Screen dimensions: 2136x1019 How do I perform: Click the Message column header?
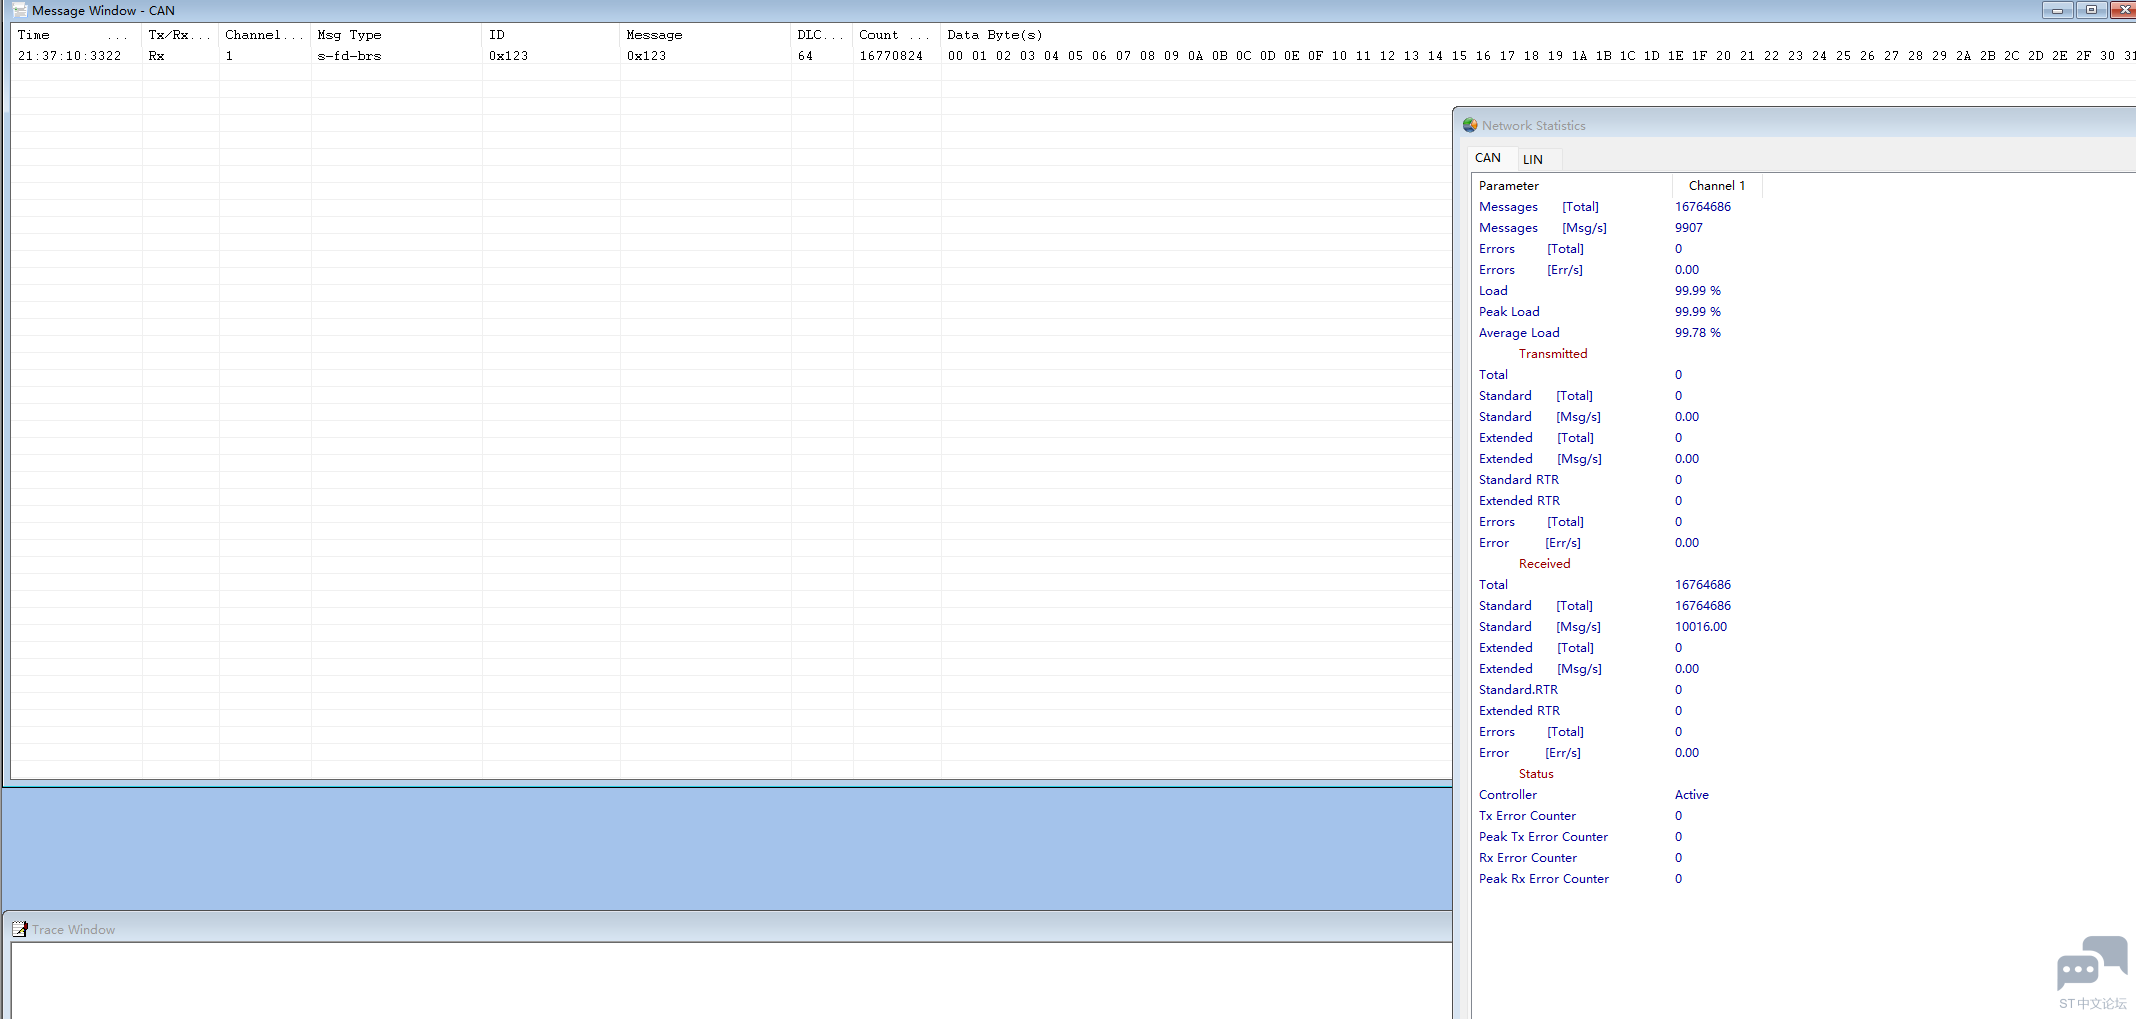tap(705, 35)
